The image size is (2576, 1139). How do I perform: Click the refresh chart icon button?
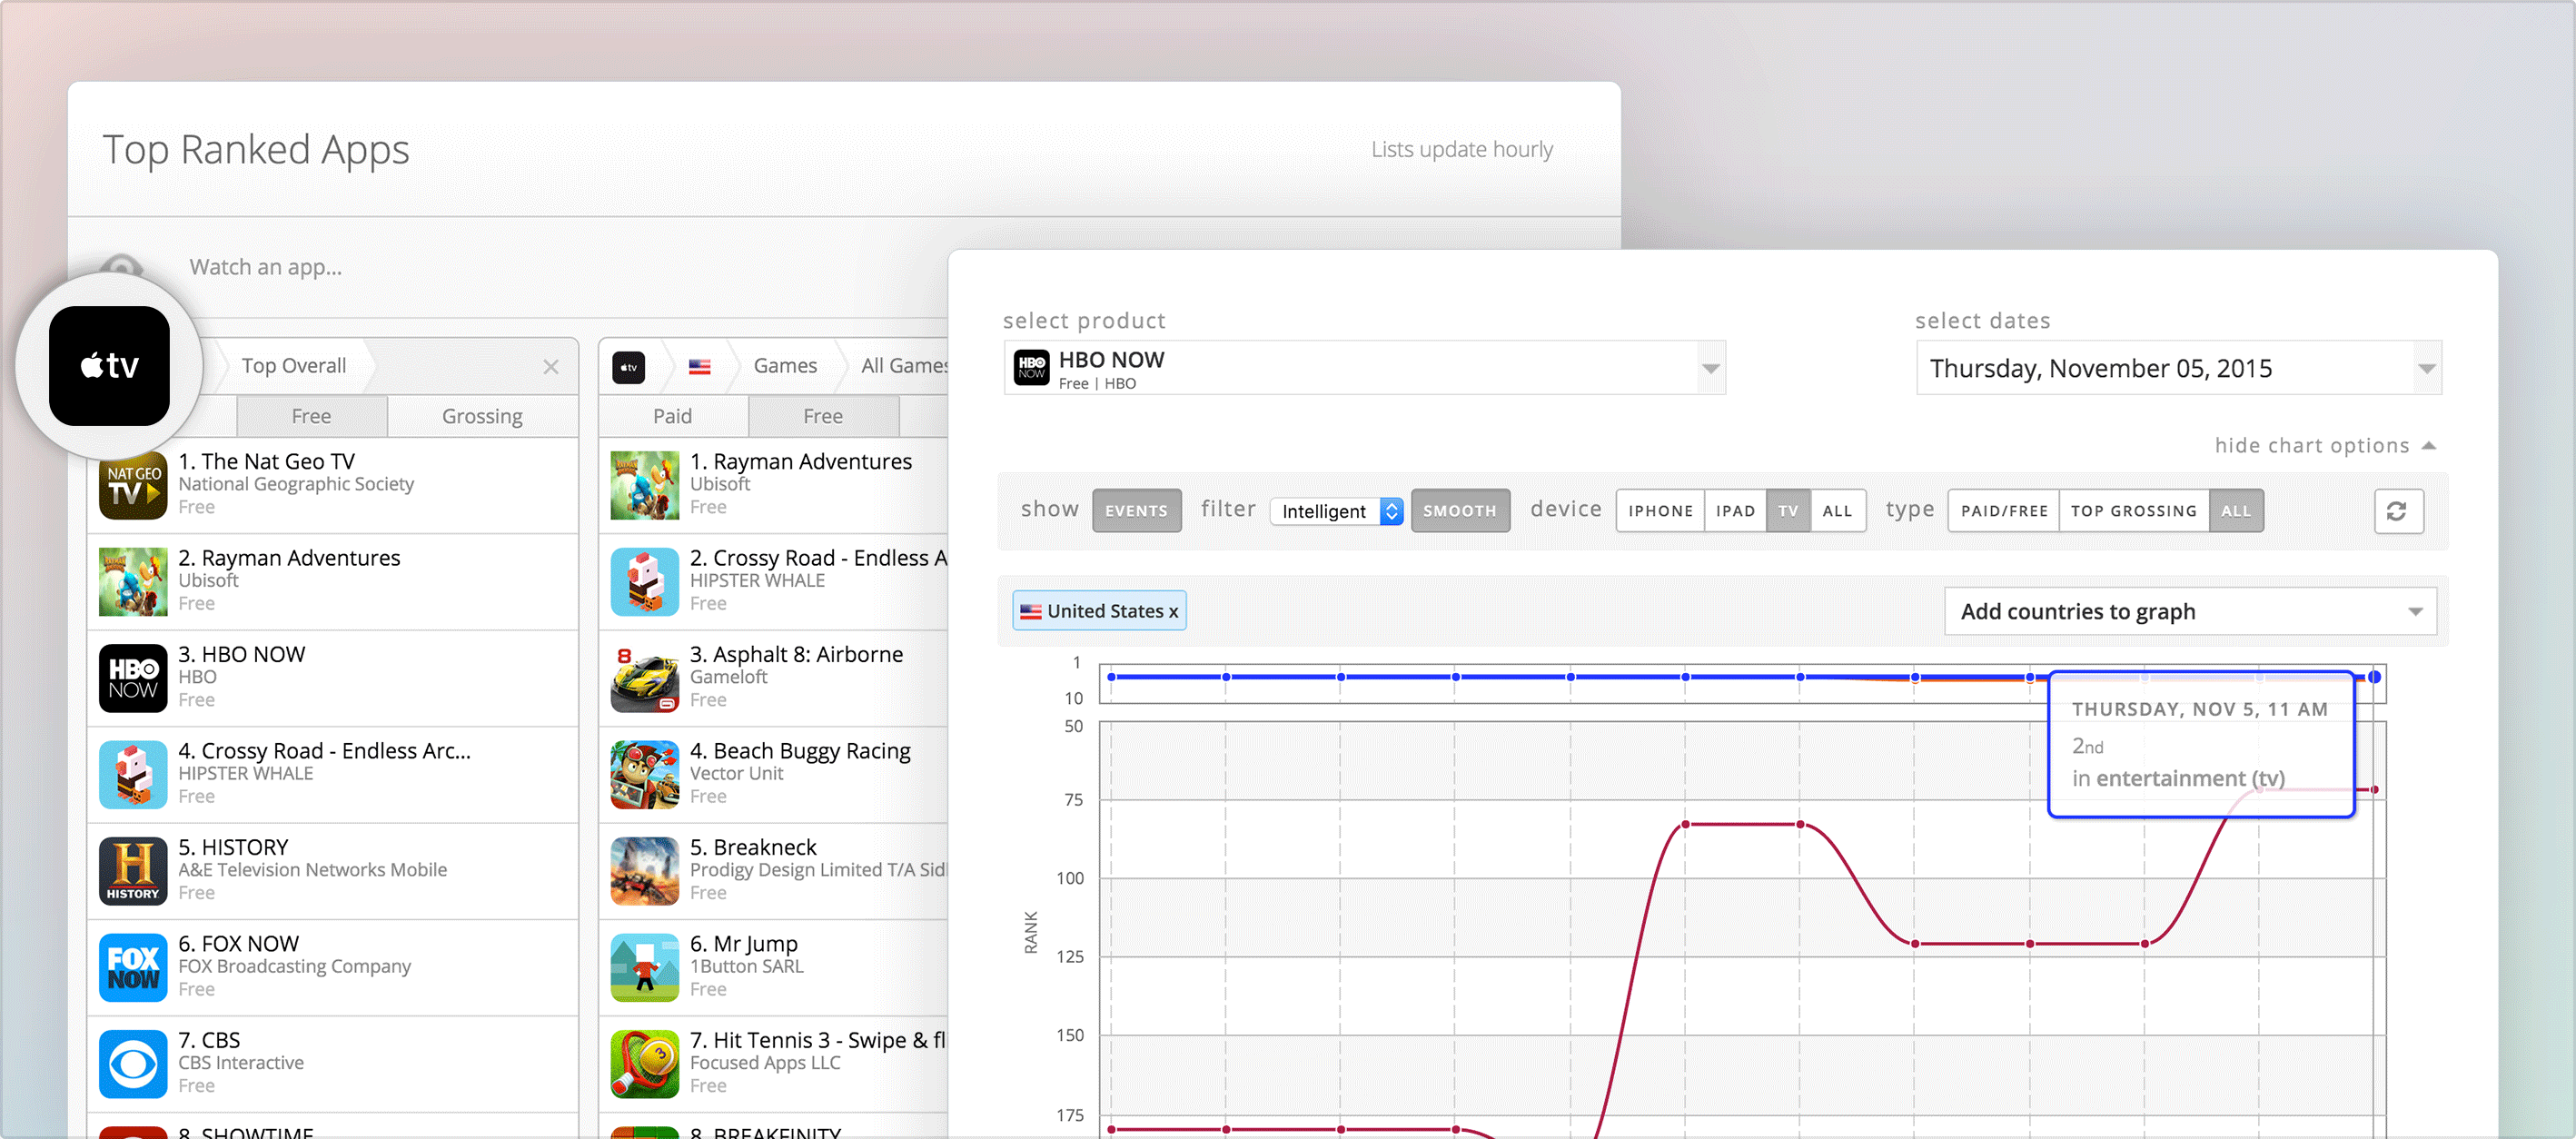2398,511
